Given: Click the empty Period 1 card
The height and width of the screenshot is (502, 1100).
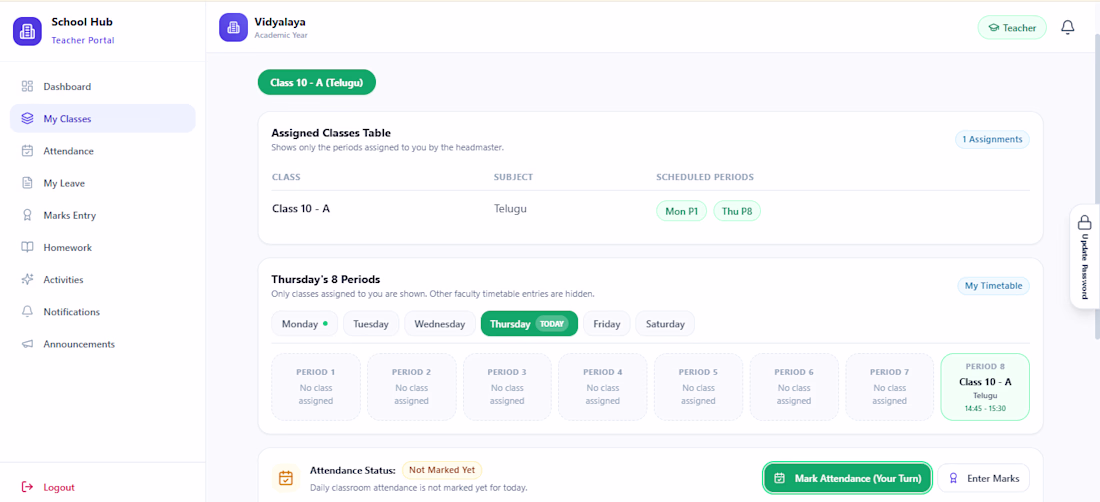Looking at the screenshot, I should point(316,387).
